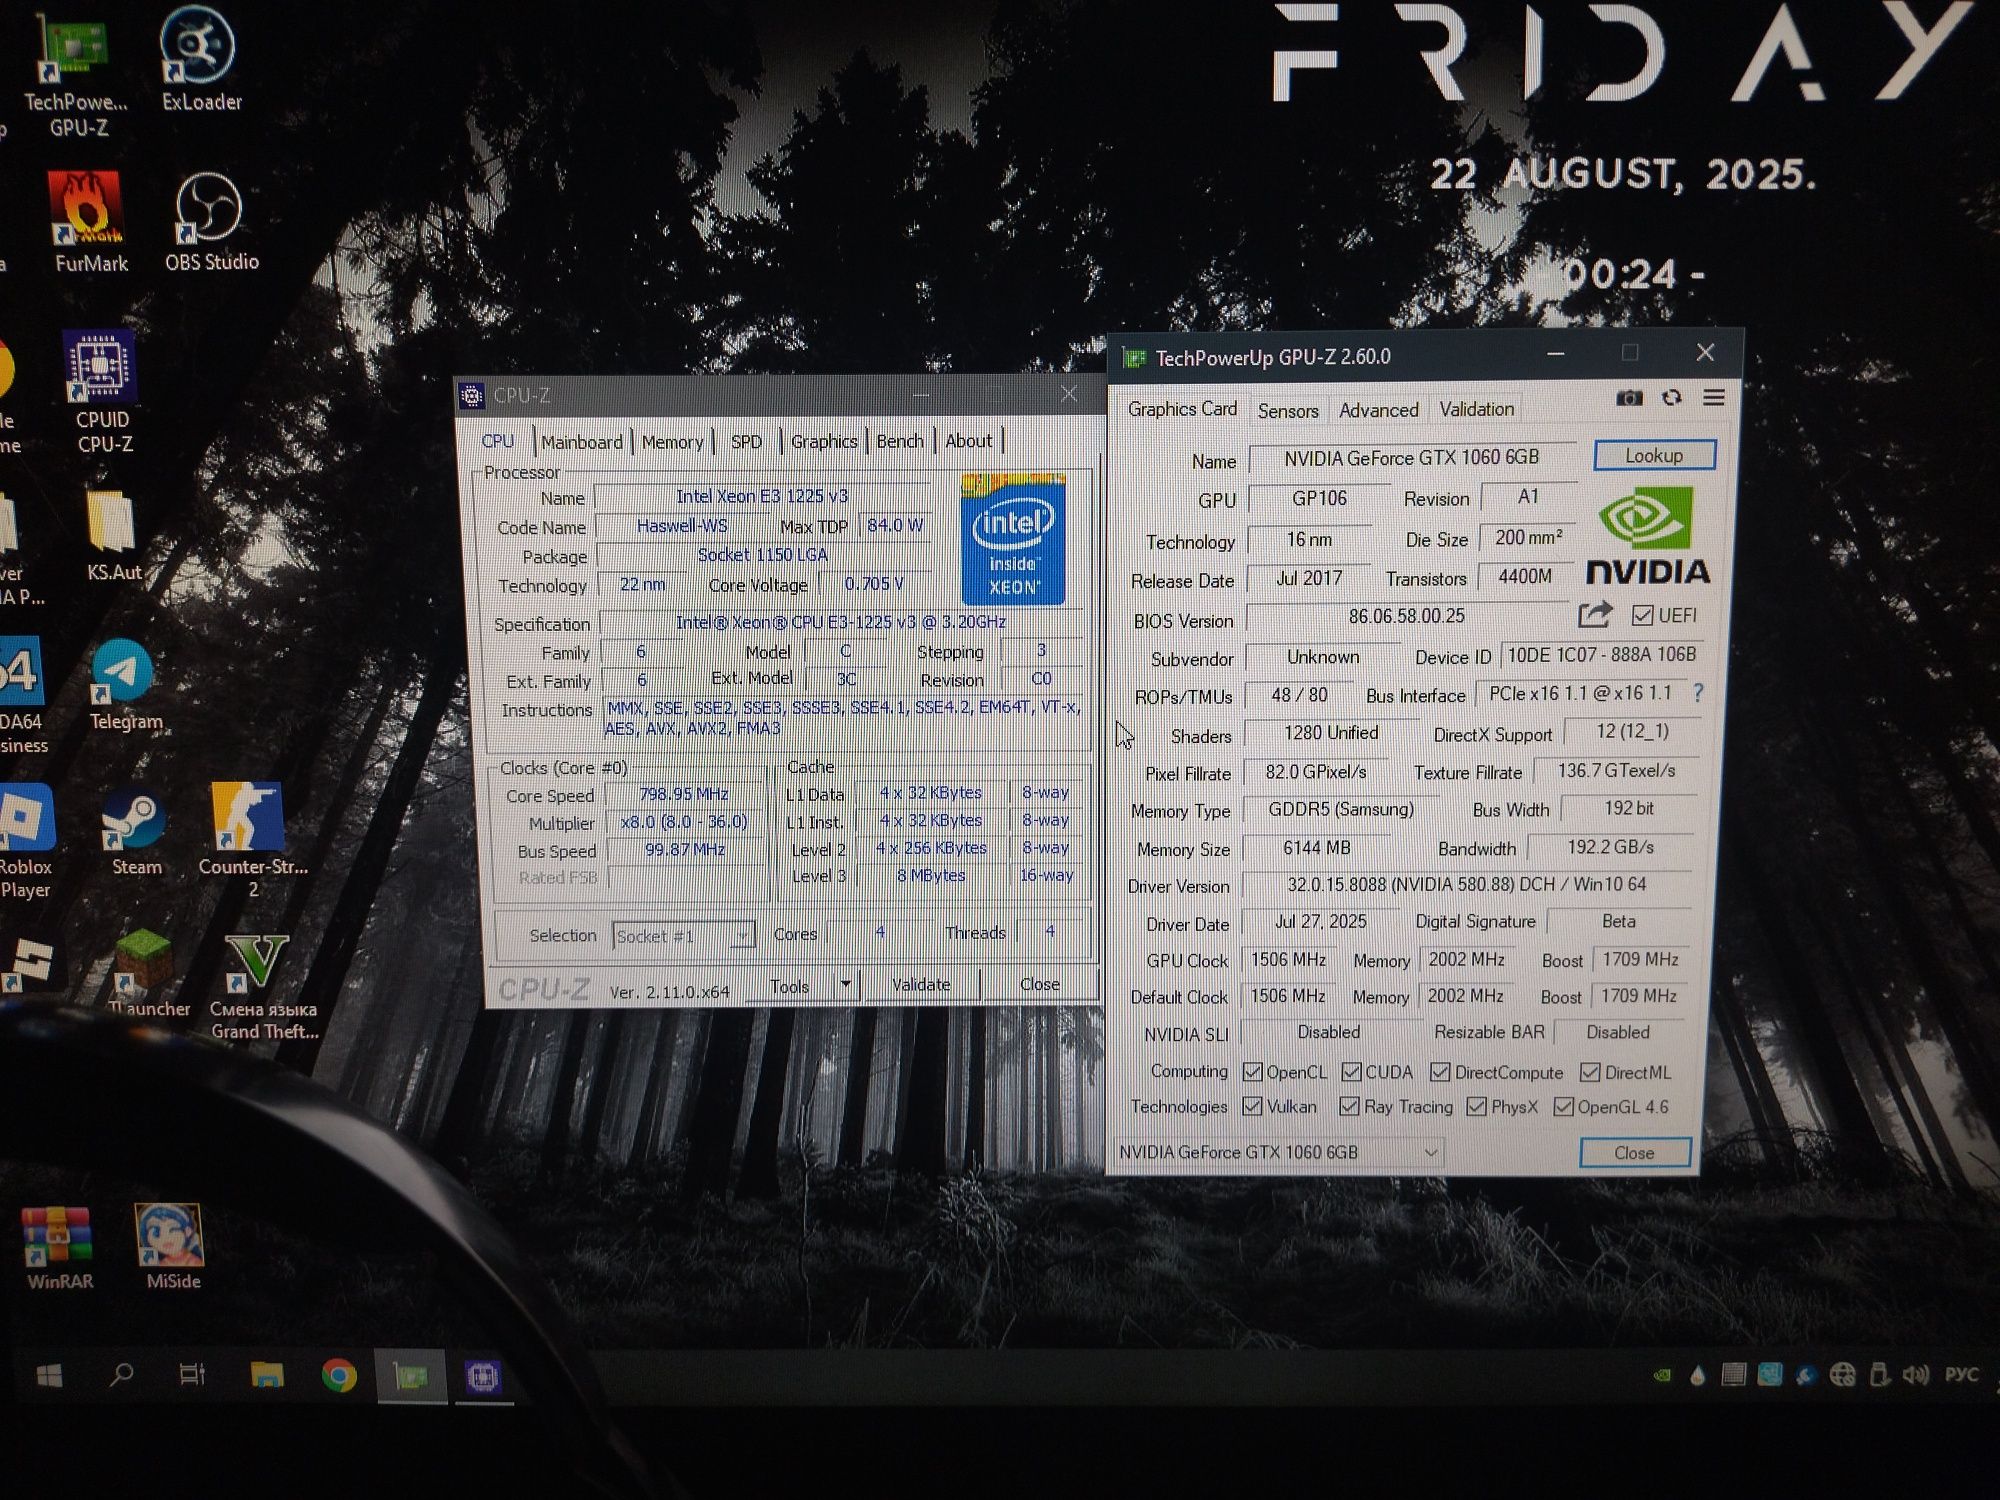The image size is (2000, 1500).
Task: Open the TechPowerUp GPU-Z desktop shortcut
Action: coord(78,75)
